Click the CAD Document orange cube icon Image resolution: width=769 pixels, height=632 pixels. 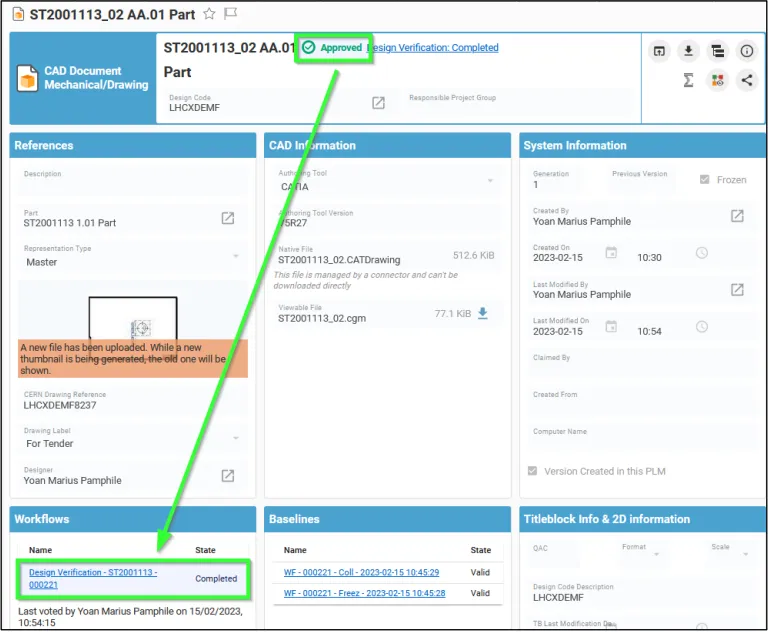pos(27,78)
